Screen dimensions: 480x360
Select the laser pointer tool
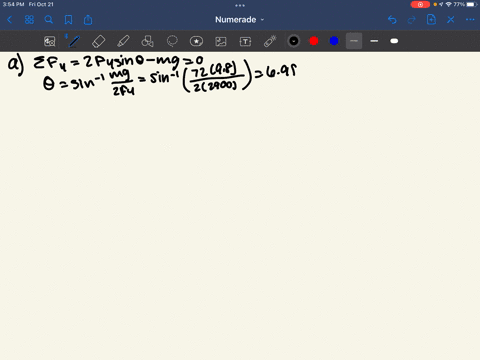(270, 41)
